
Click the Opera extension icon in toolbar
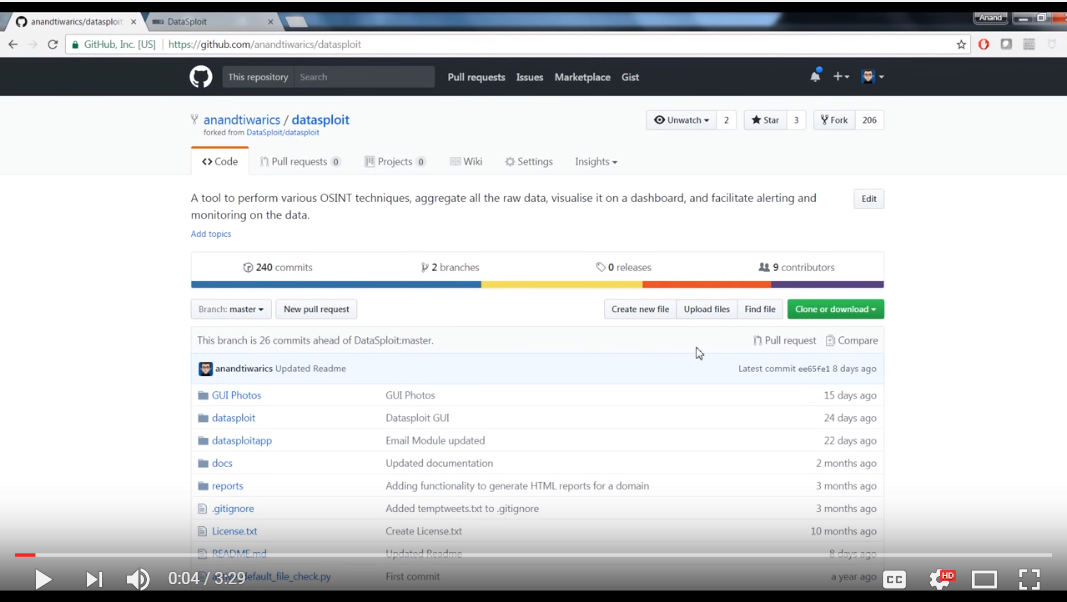[983, 44]
